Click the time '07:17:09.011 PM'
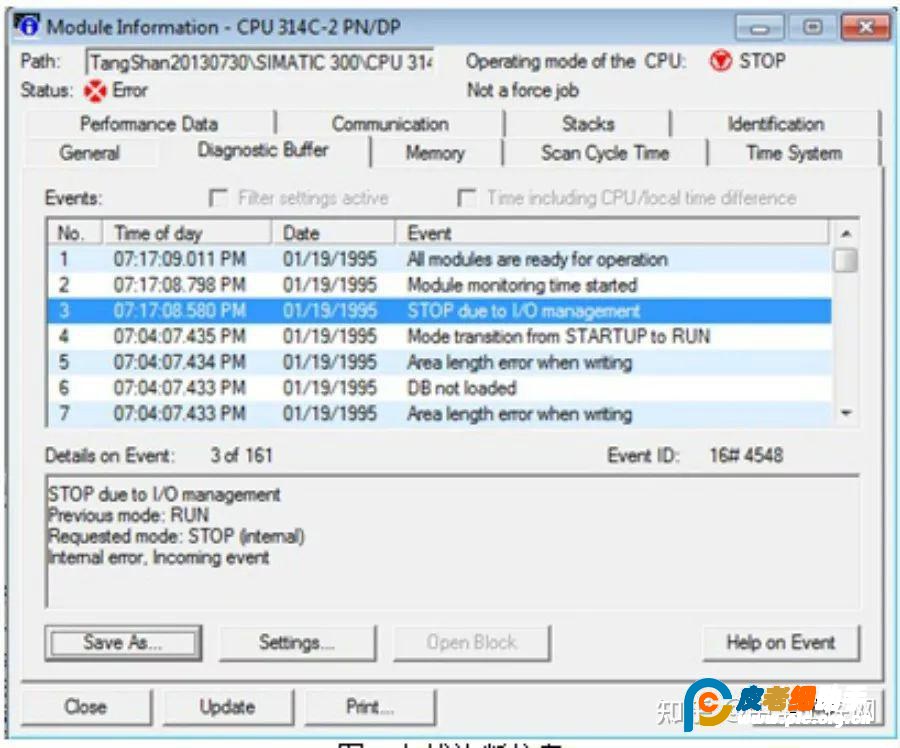The width and height of the screenshot is (900, 748). click(x=180, y=259)
